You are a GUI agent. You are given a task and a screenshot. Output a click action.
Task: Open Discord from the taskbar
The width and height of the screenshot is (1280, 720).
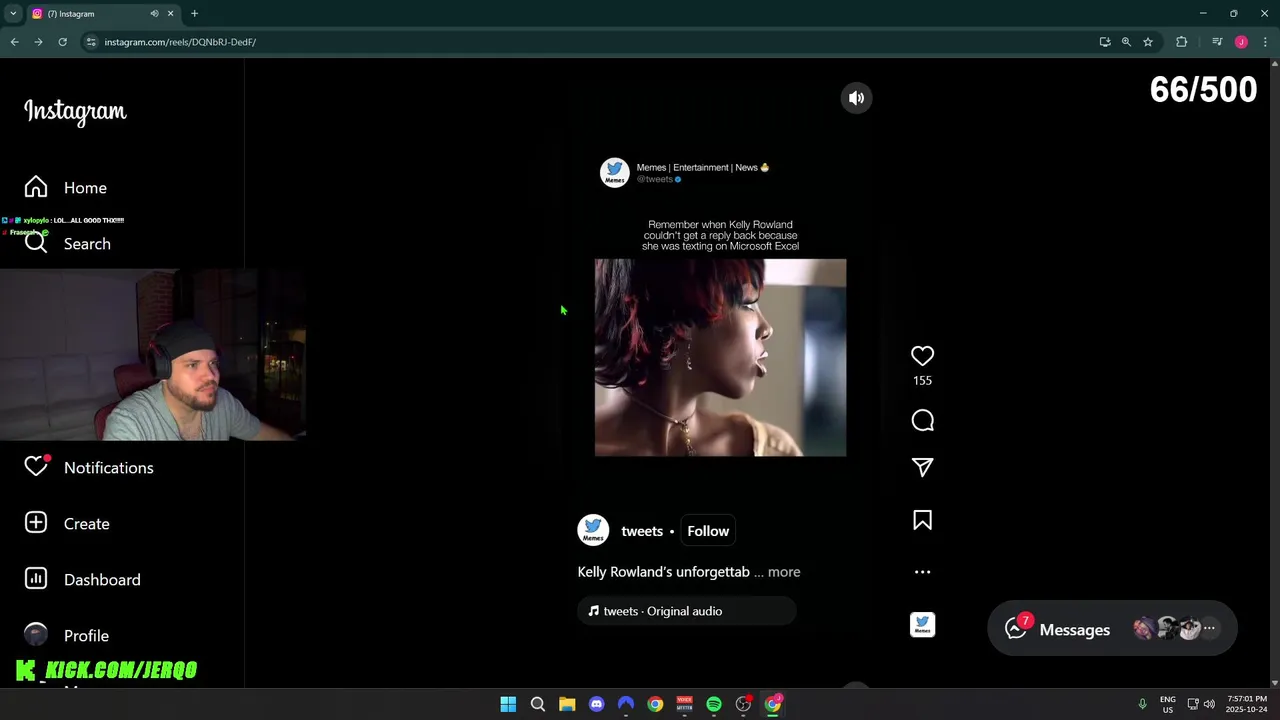(x=597, y=704)
